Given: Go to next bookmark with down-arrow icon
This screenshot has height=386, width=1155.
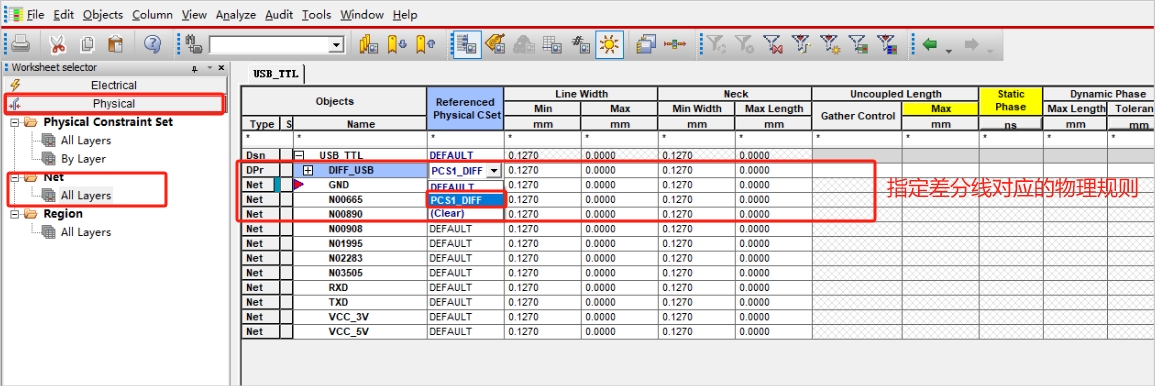Looking at the screenshot, I should pyautogui.click(x=398, y=44).
